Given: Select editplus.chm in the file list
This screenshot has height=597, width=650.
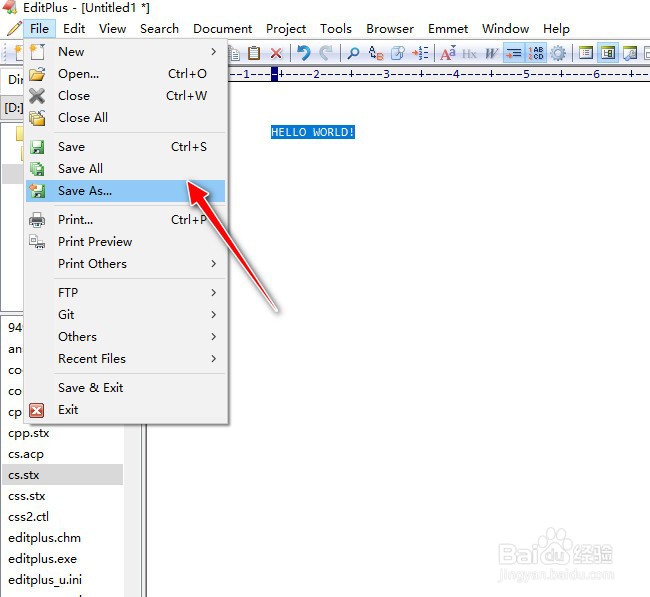Looking at the screenshot, I should [x=44, y=538].
